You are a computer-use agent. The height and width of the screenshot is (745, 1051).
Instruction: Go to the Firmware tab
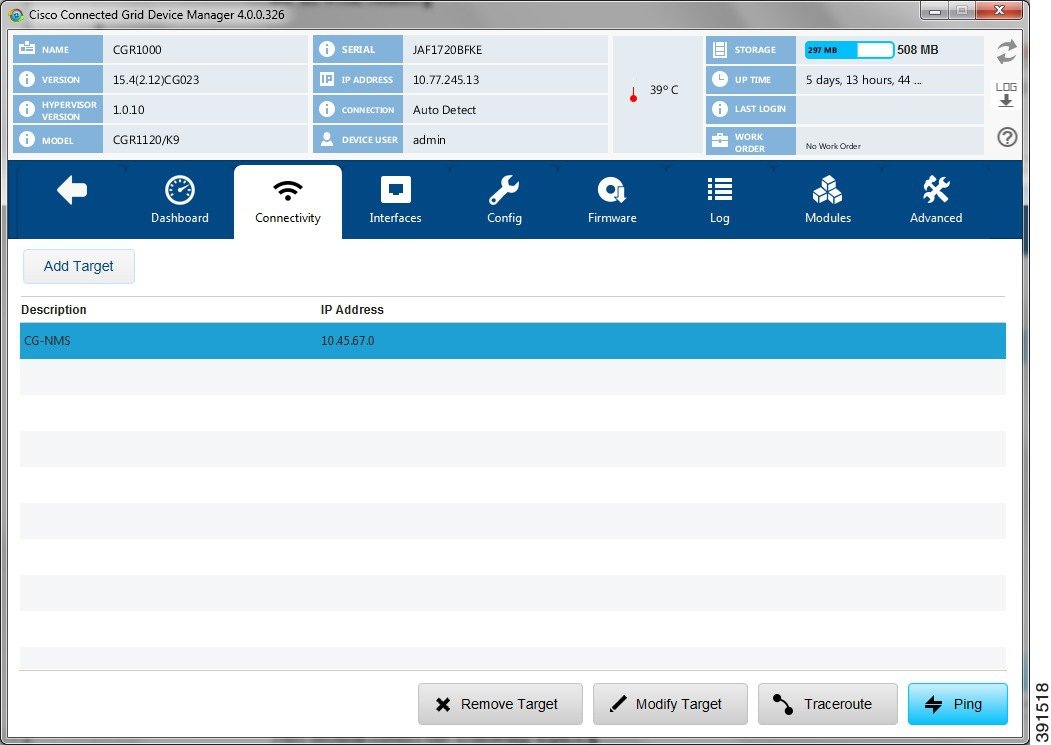(x=612, y=200)
